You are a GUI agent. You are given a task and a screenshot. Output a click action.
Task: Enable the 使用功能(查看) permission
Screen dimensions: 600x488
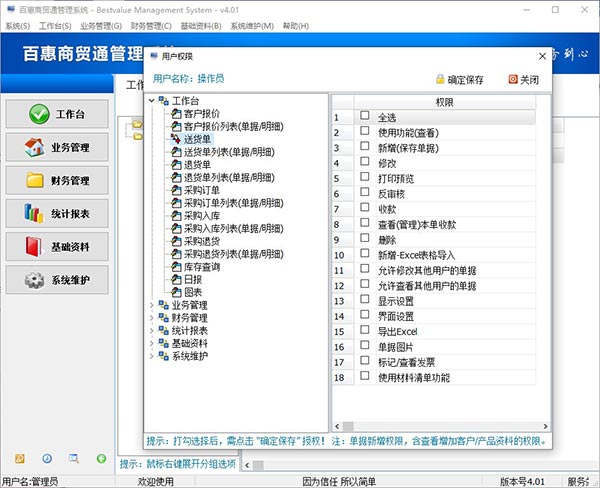[365, 131]
